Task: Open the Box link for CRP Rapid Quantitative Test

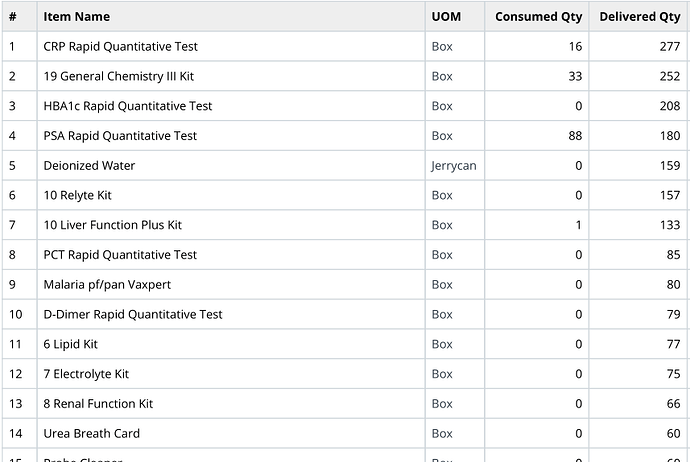Action: tap(442, 46)
